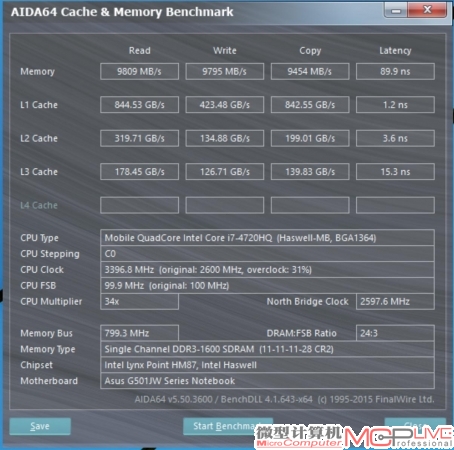Image resolution: width=454 pixels, height=450 pixels.
Task: Select L3 Cache Read 178.45 GB/s
Action: [139, 172]
